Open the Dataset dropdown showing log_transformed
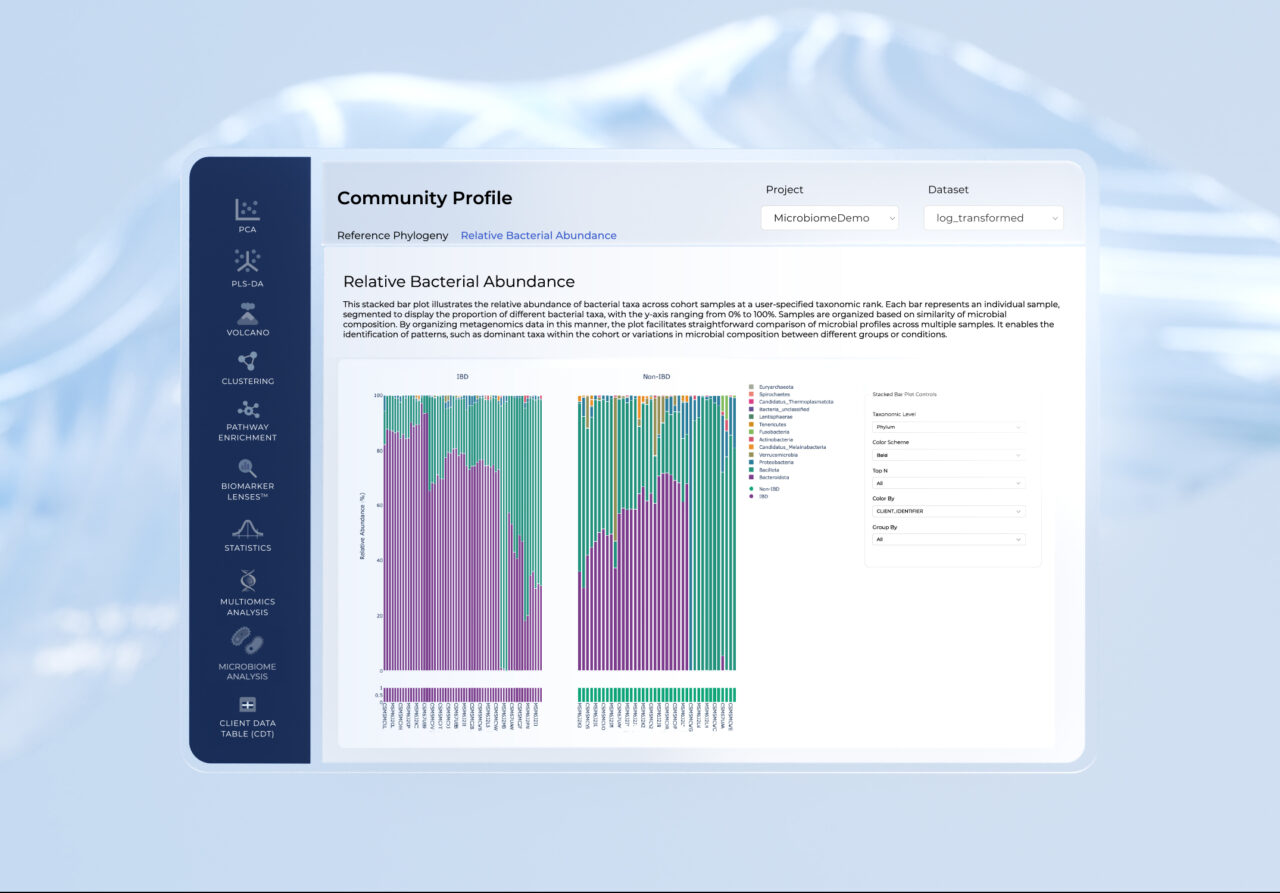 pos(993,218)
